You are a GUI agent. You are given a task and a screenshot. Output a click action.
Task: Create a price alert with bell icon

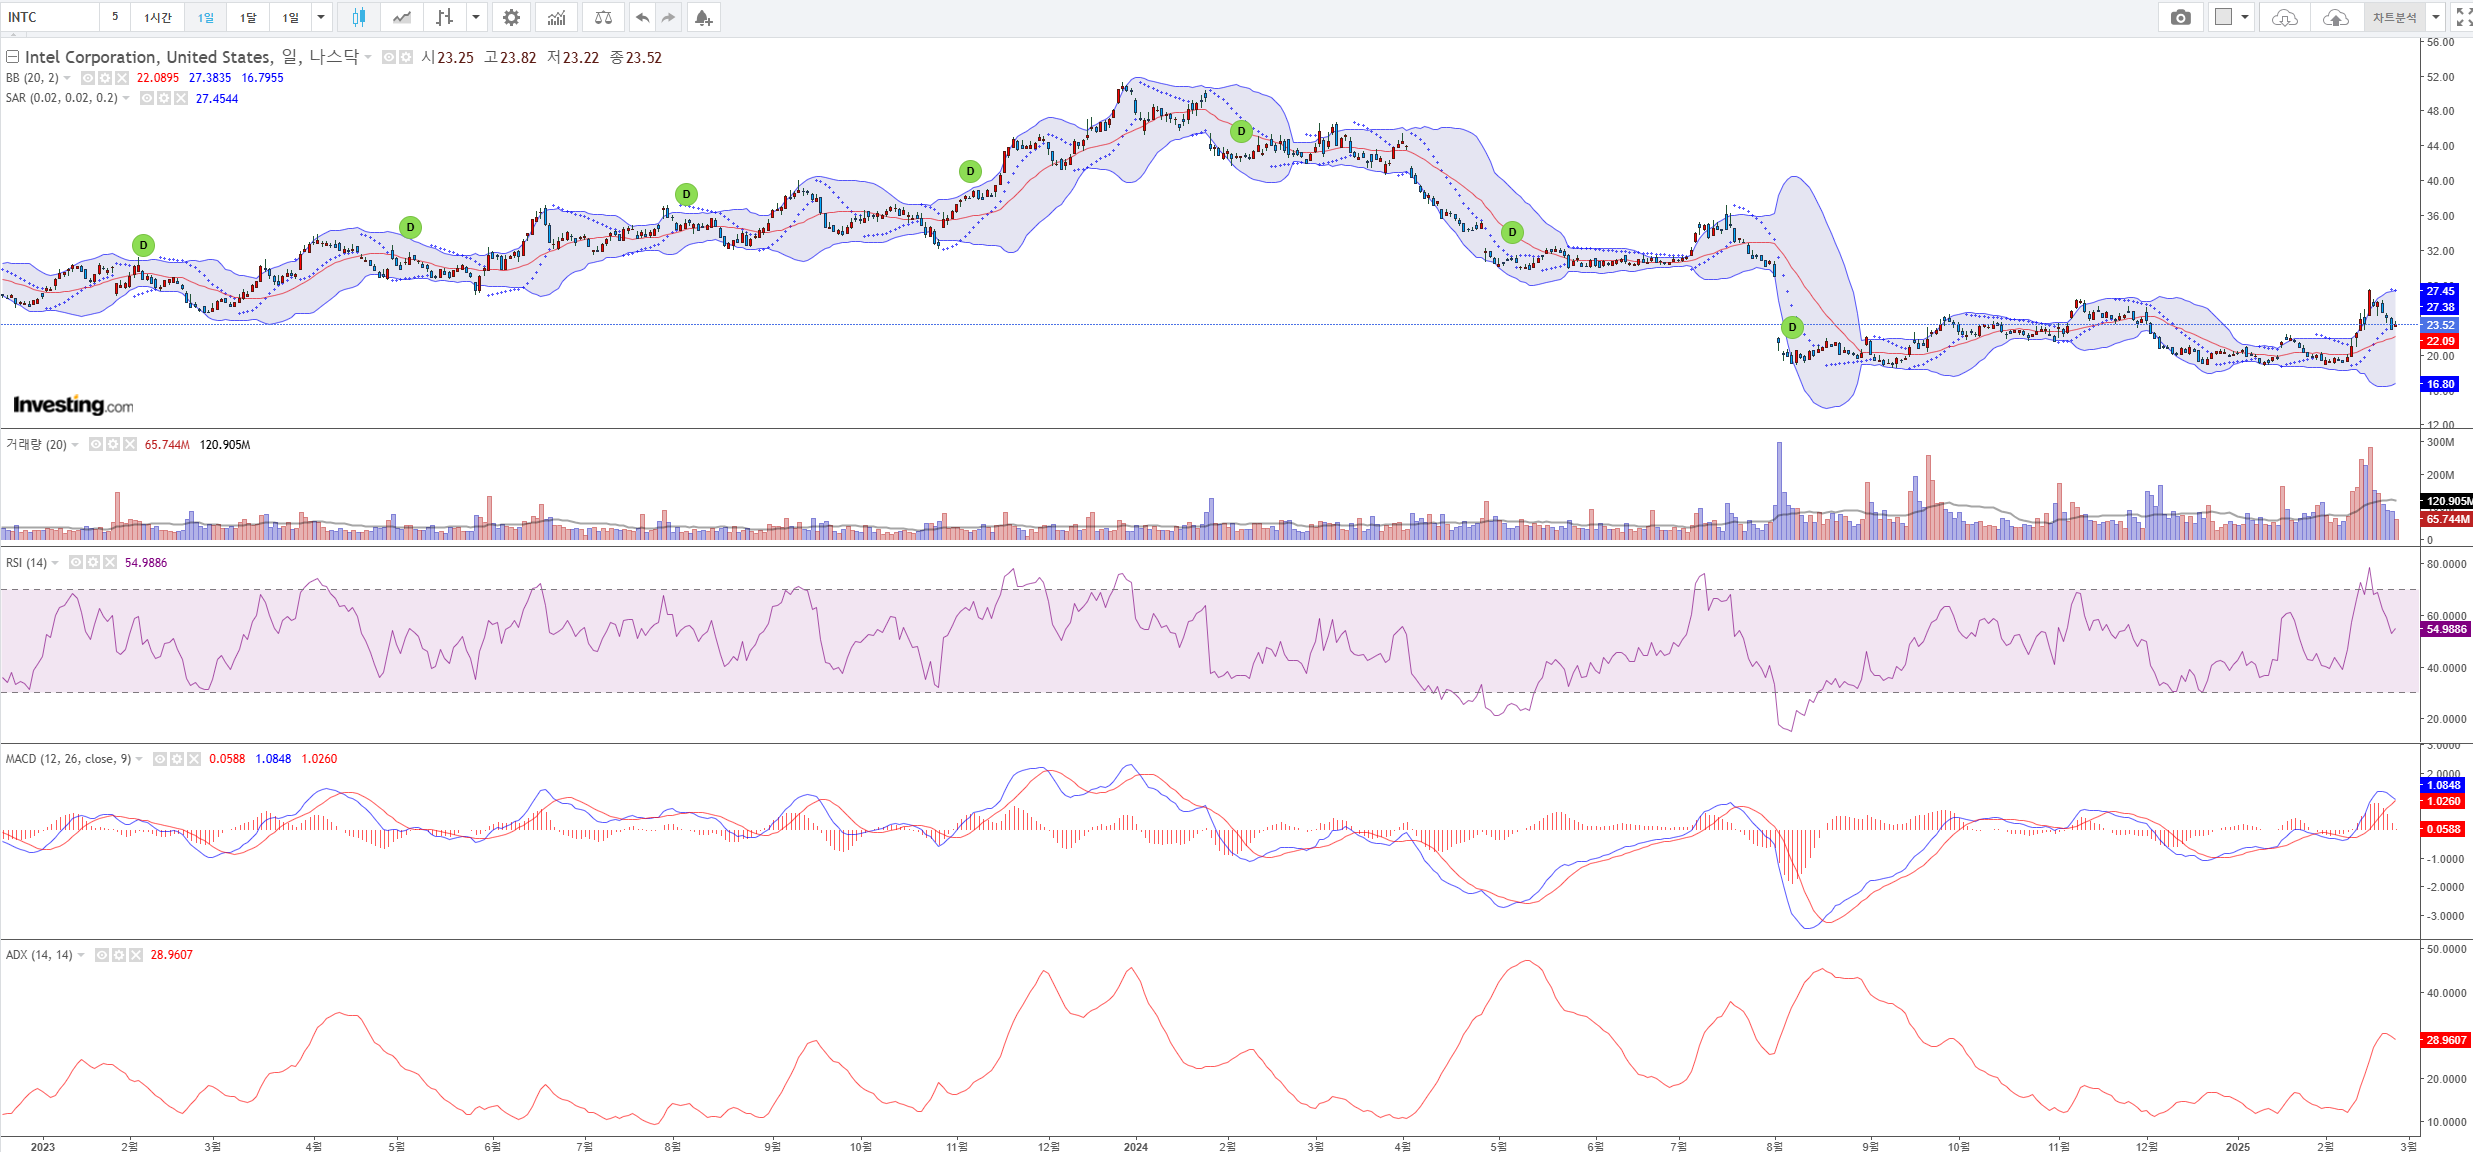click(x=703, y=17)
